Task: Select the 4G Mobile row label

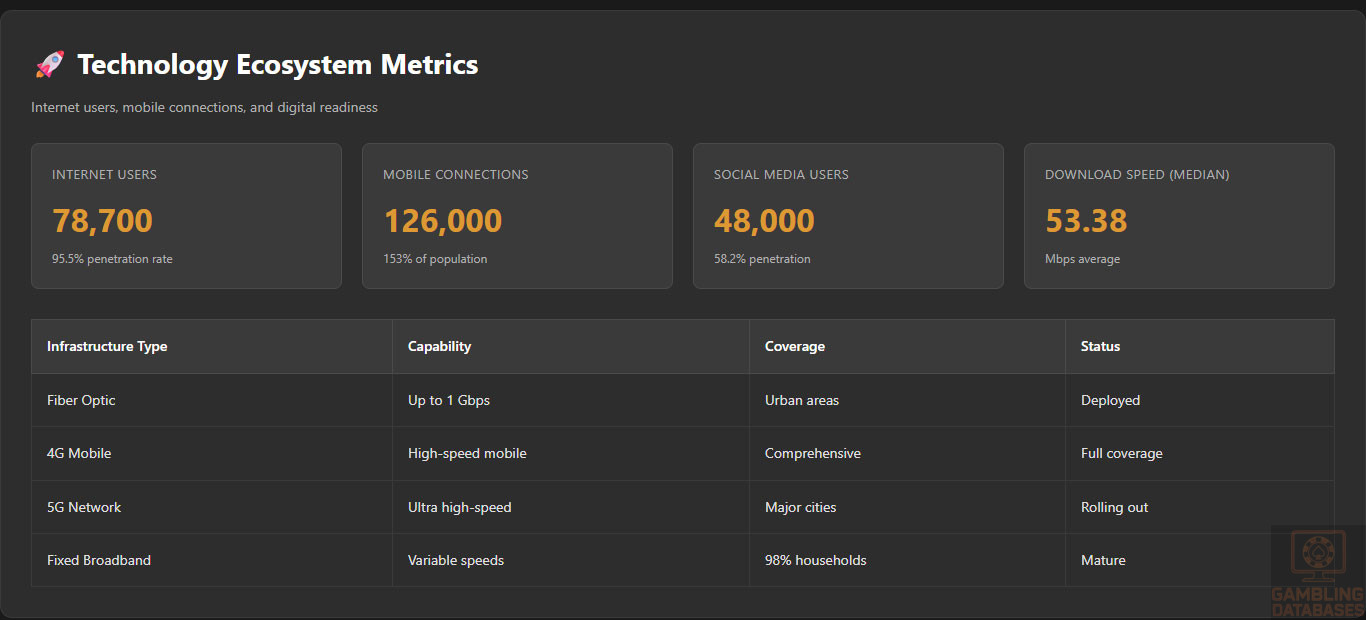Action: click(79, 454)
